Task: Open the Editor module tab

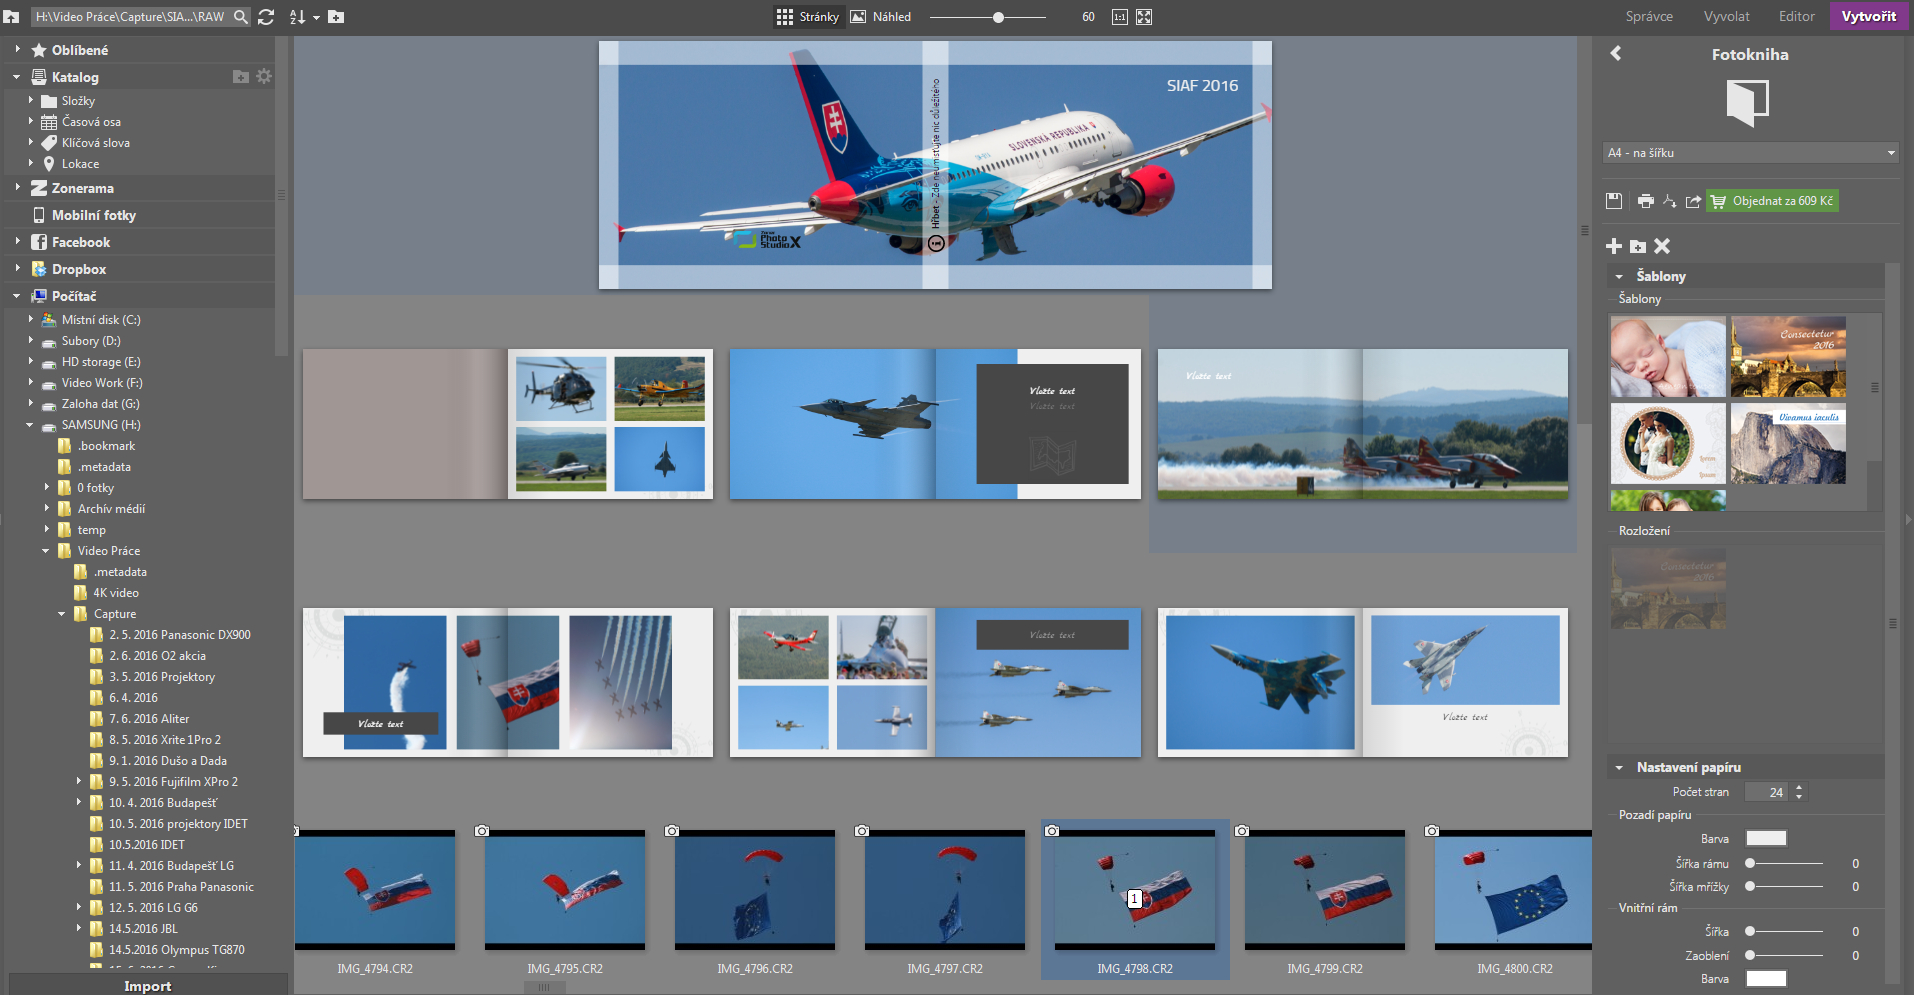Action: pyautogui.click(x=1796, y=16)
